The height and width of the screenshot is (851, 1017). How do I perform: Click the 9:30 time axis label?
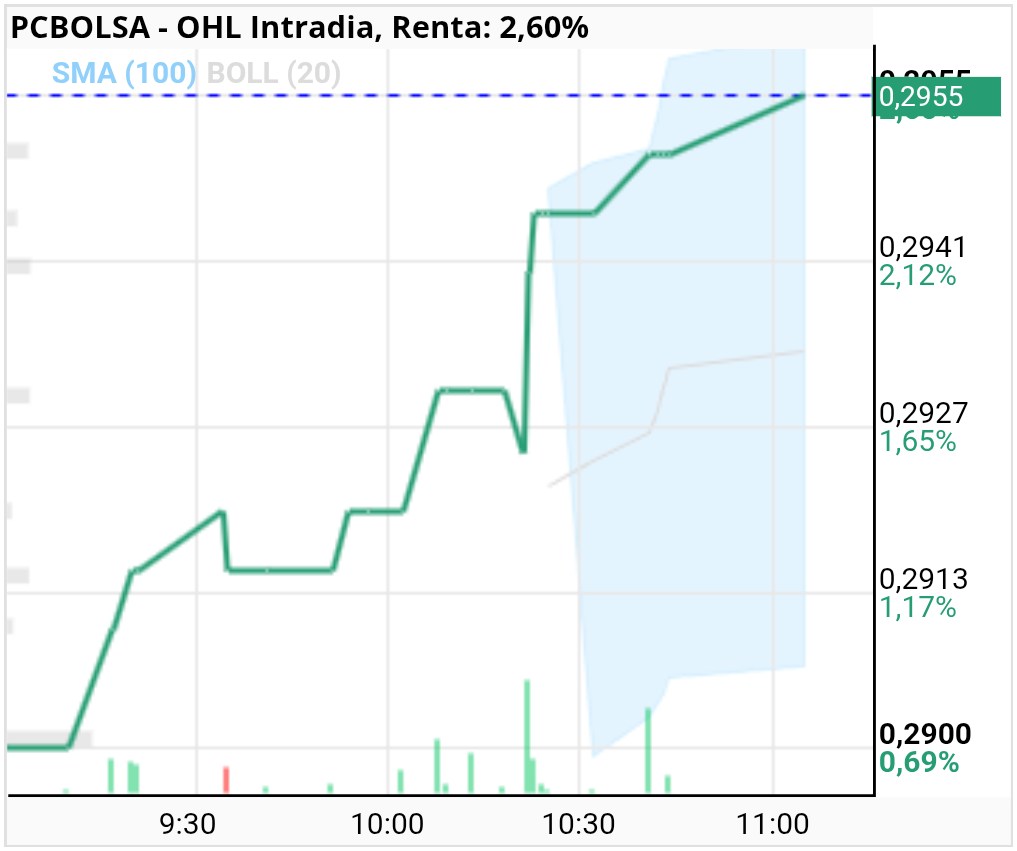click(187, 824)
